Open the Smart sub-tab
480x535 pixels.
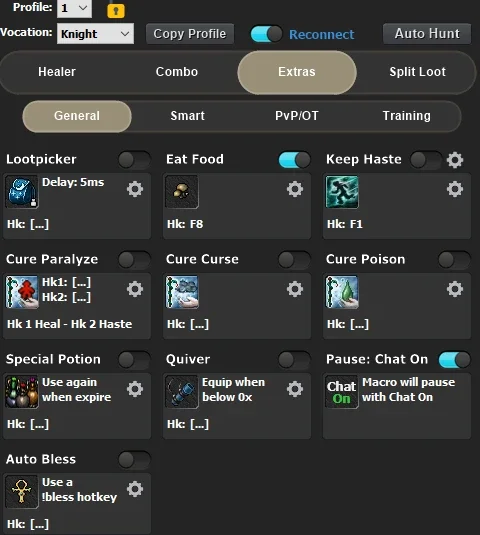(x=188, y=116)
